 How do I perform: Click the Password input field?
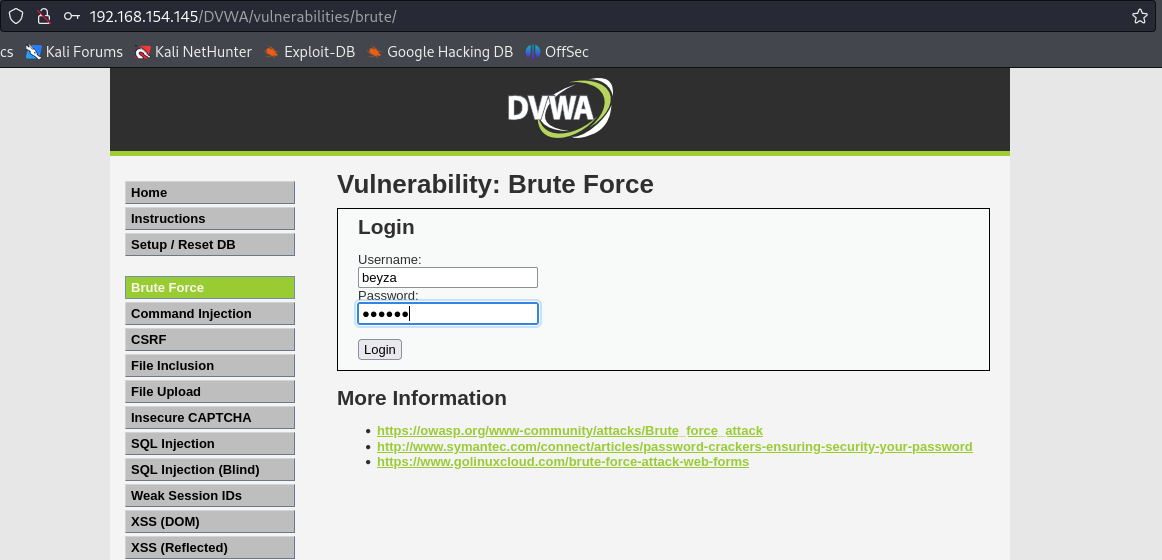(448, 313)
